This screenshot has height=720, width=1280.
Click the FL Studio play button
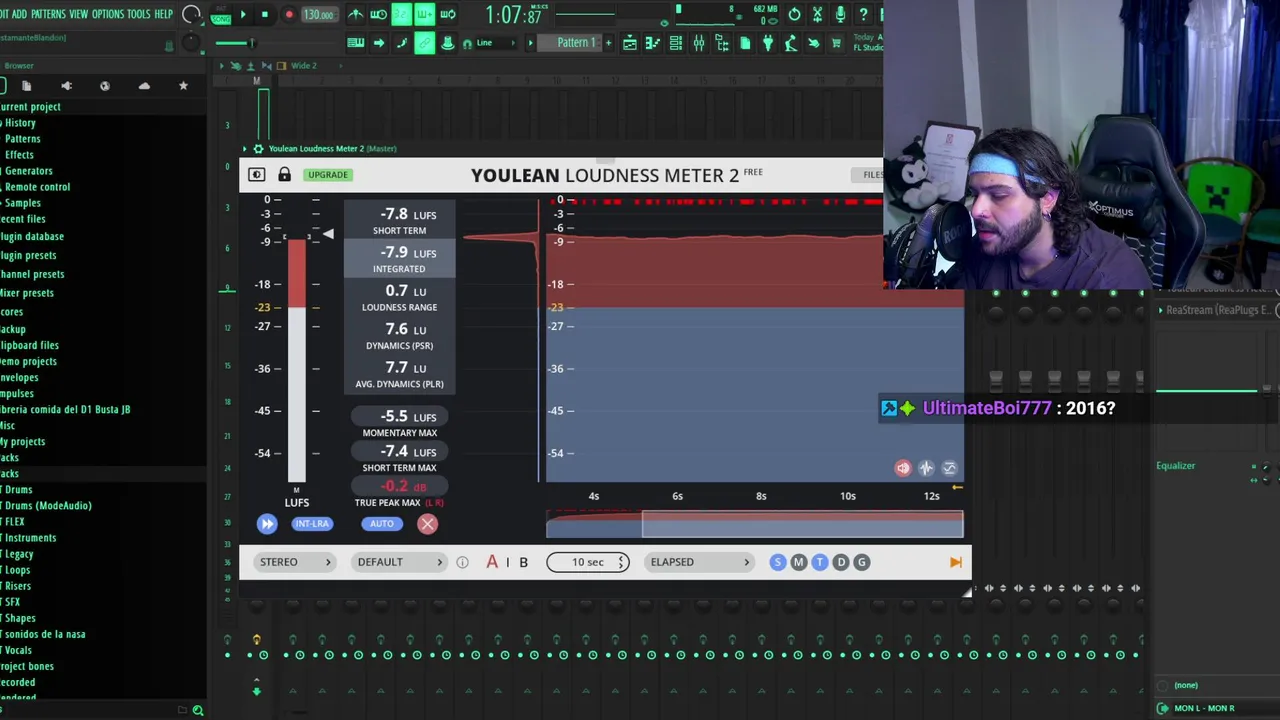243,14
